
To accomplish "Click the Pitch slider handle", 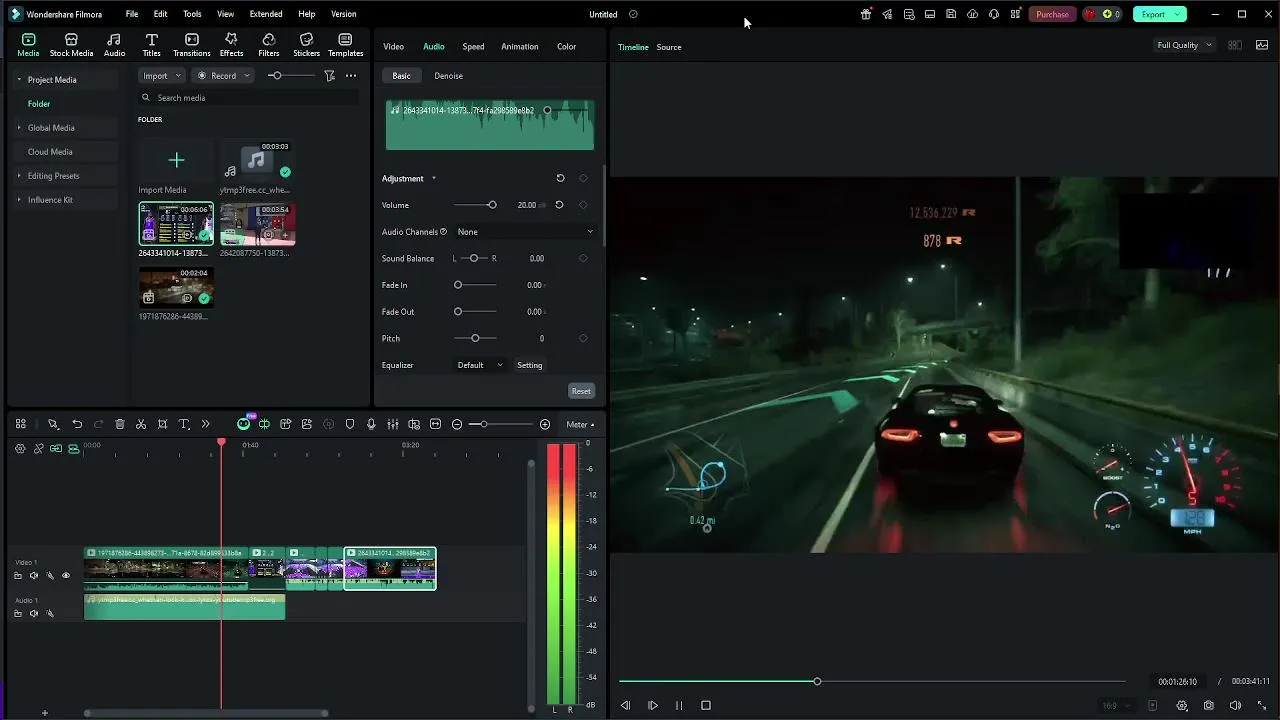I will click(x=475, y=338).
